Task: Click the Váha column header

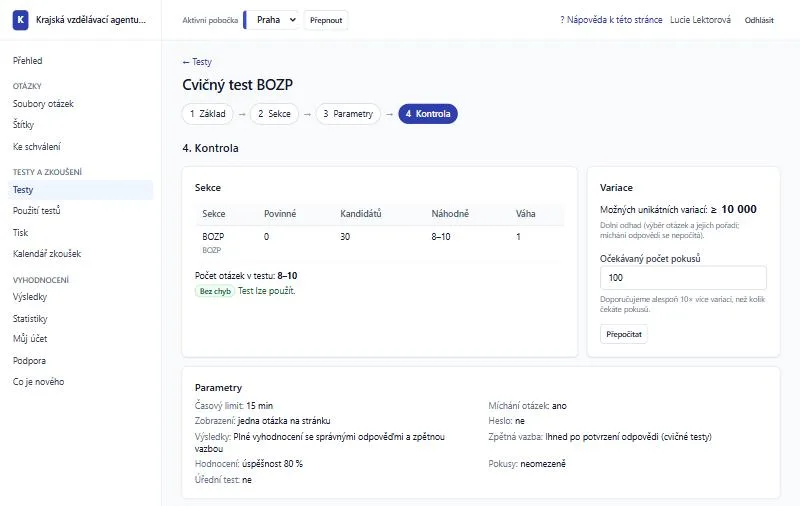Action: pyautogui.click(x=526, y=214)
